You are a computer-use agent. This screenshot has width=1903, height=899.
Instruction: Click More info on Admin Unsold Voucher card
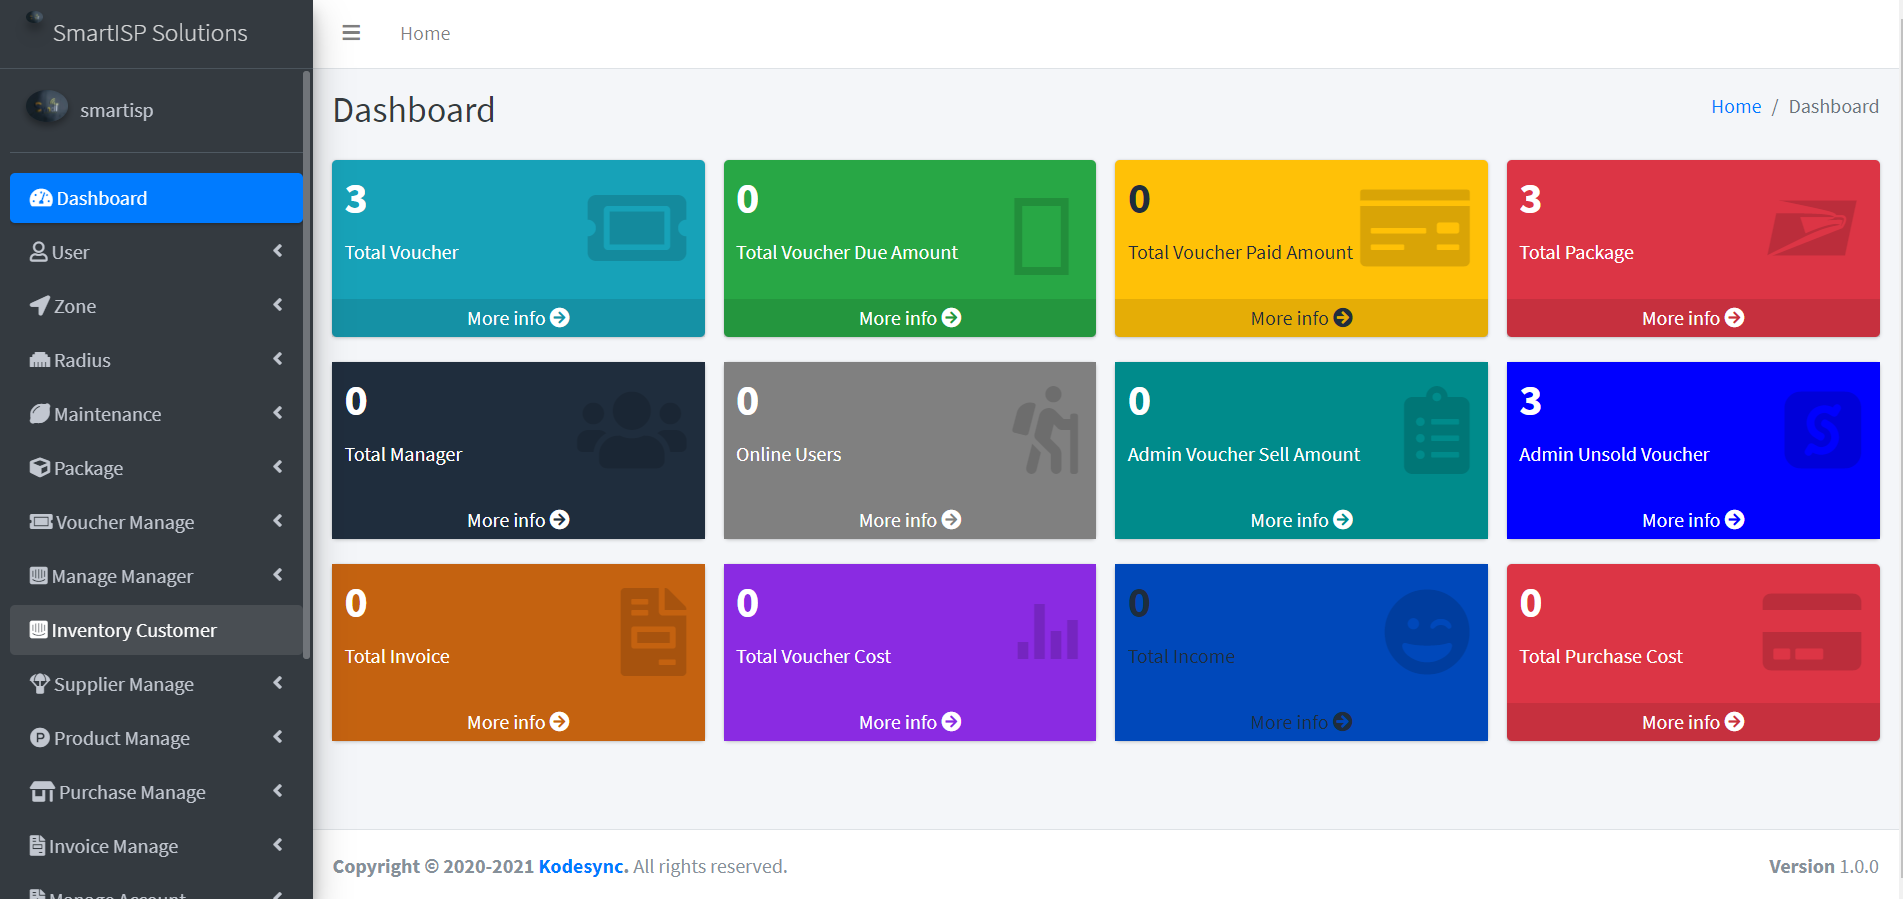1693,520
